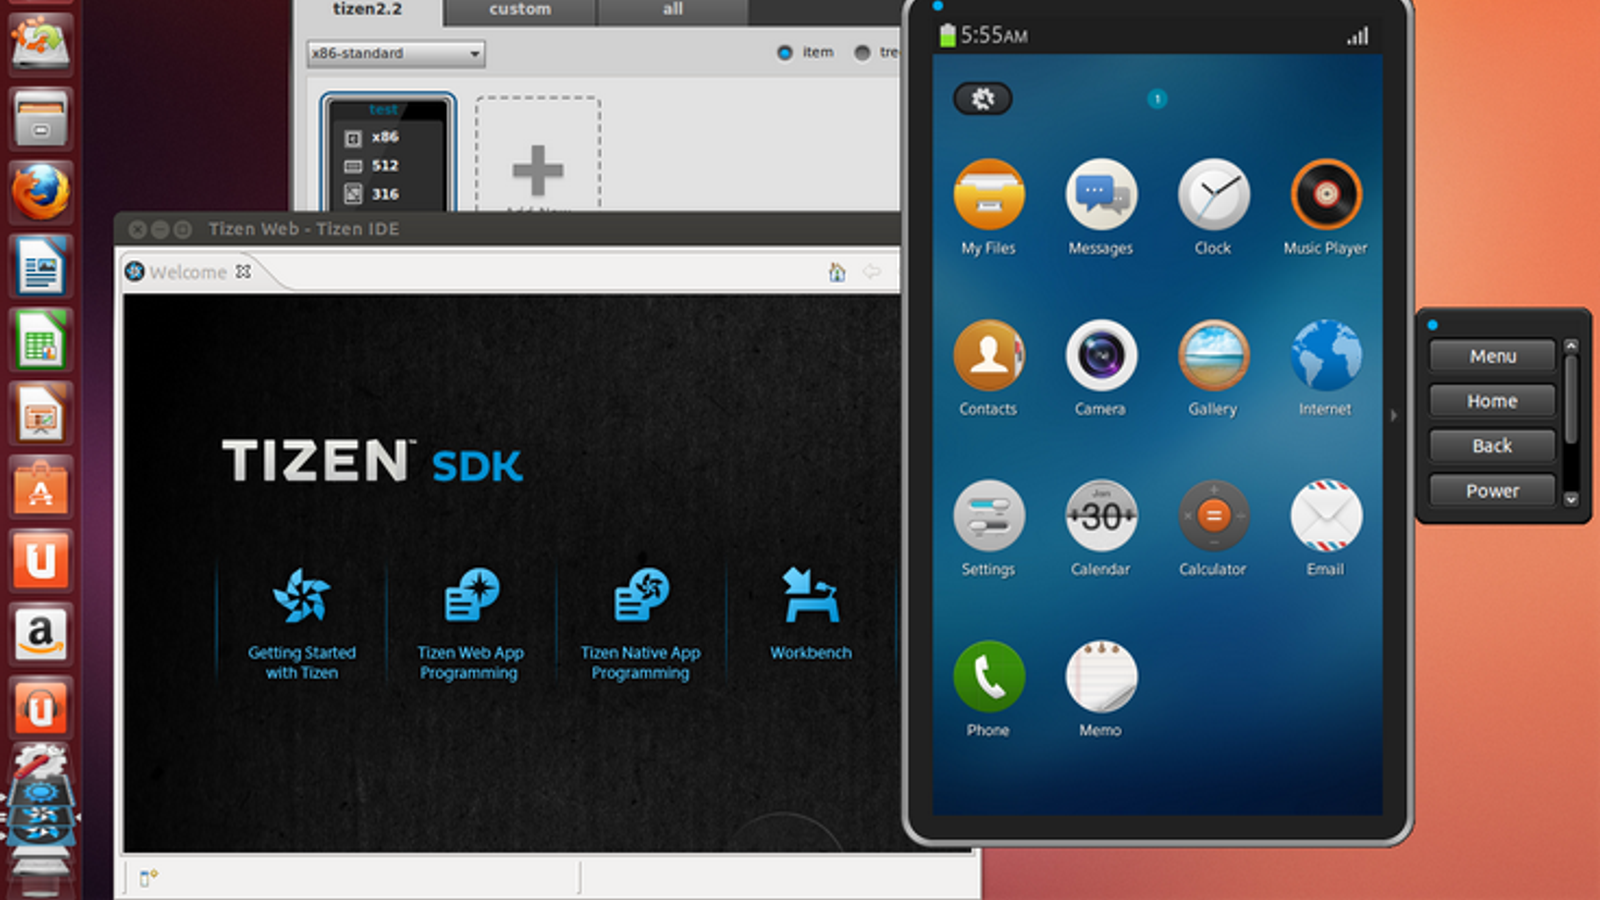Open the Email app
The image size is (1600, 900).
point(1326,516)
